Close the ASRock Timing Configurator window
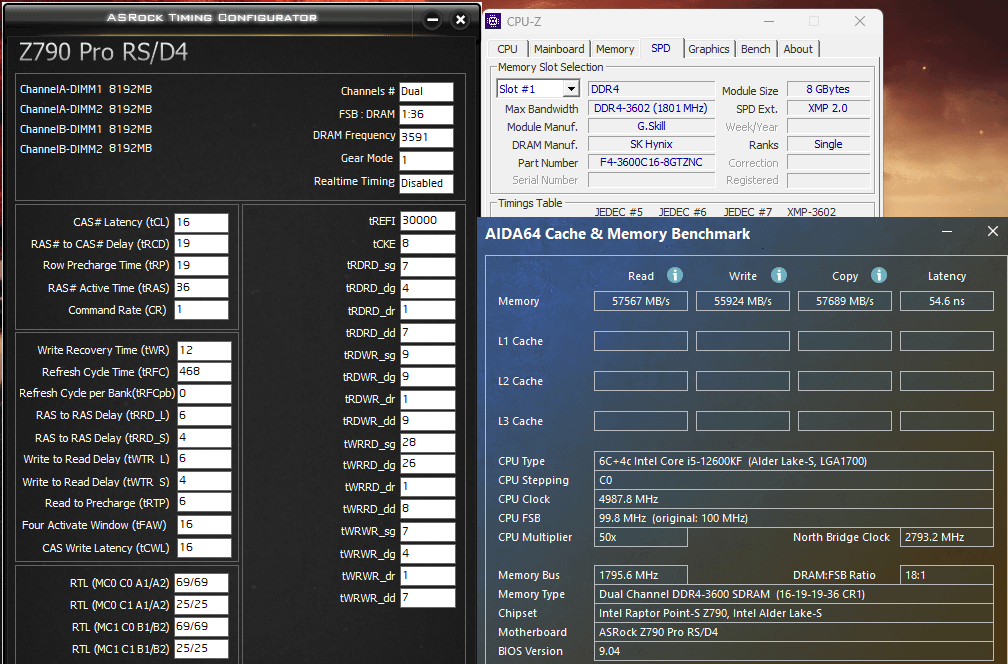This screenshot has height=664, width=1008. (460, 20)
